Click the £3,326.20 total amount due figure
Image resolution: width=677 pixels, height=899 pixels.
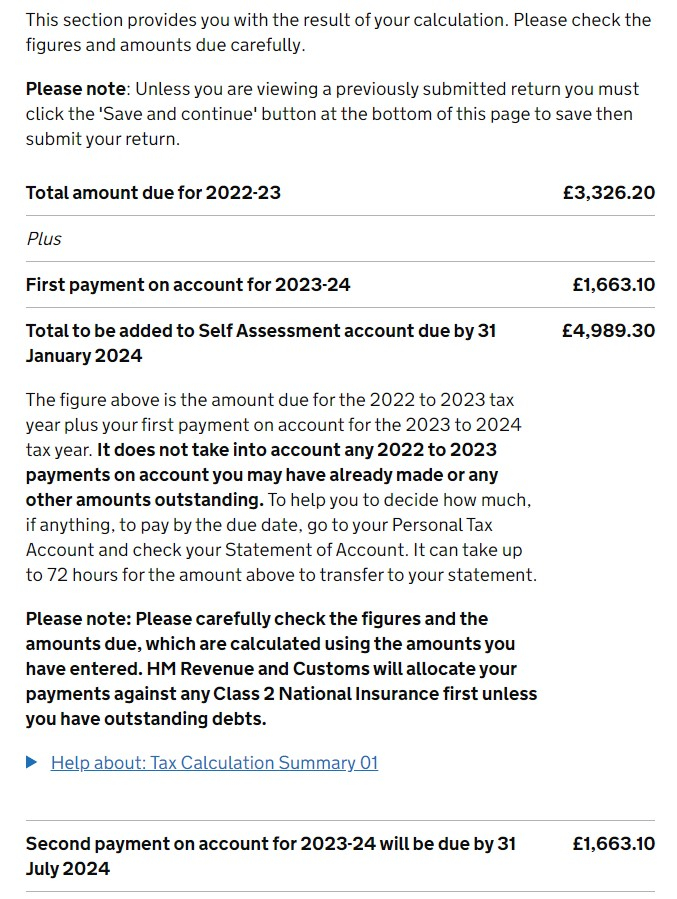click(608, 193)
